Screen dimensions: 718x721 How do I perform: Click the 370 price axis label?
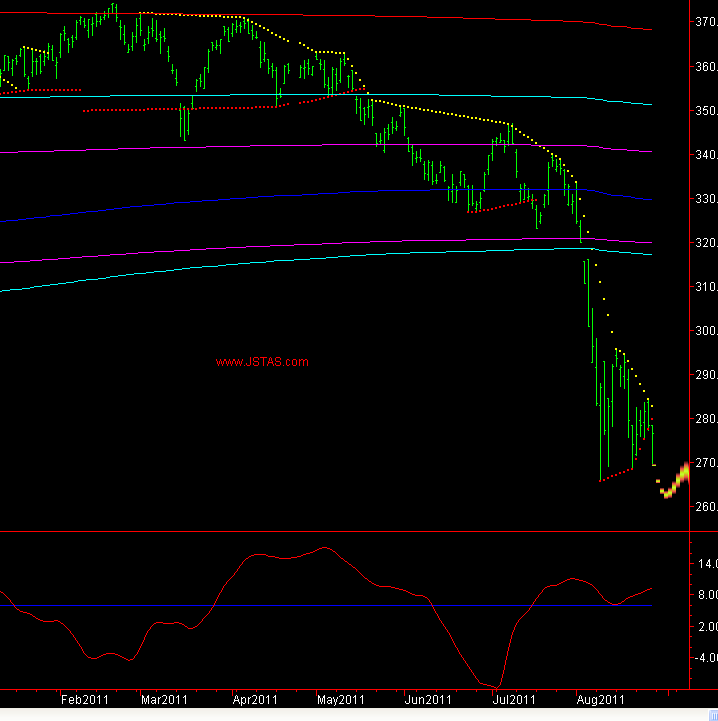(x=705, y=23)
